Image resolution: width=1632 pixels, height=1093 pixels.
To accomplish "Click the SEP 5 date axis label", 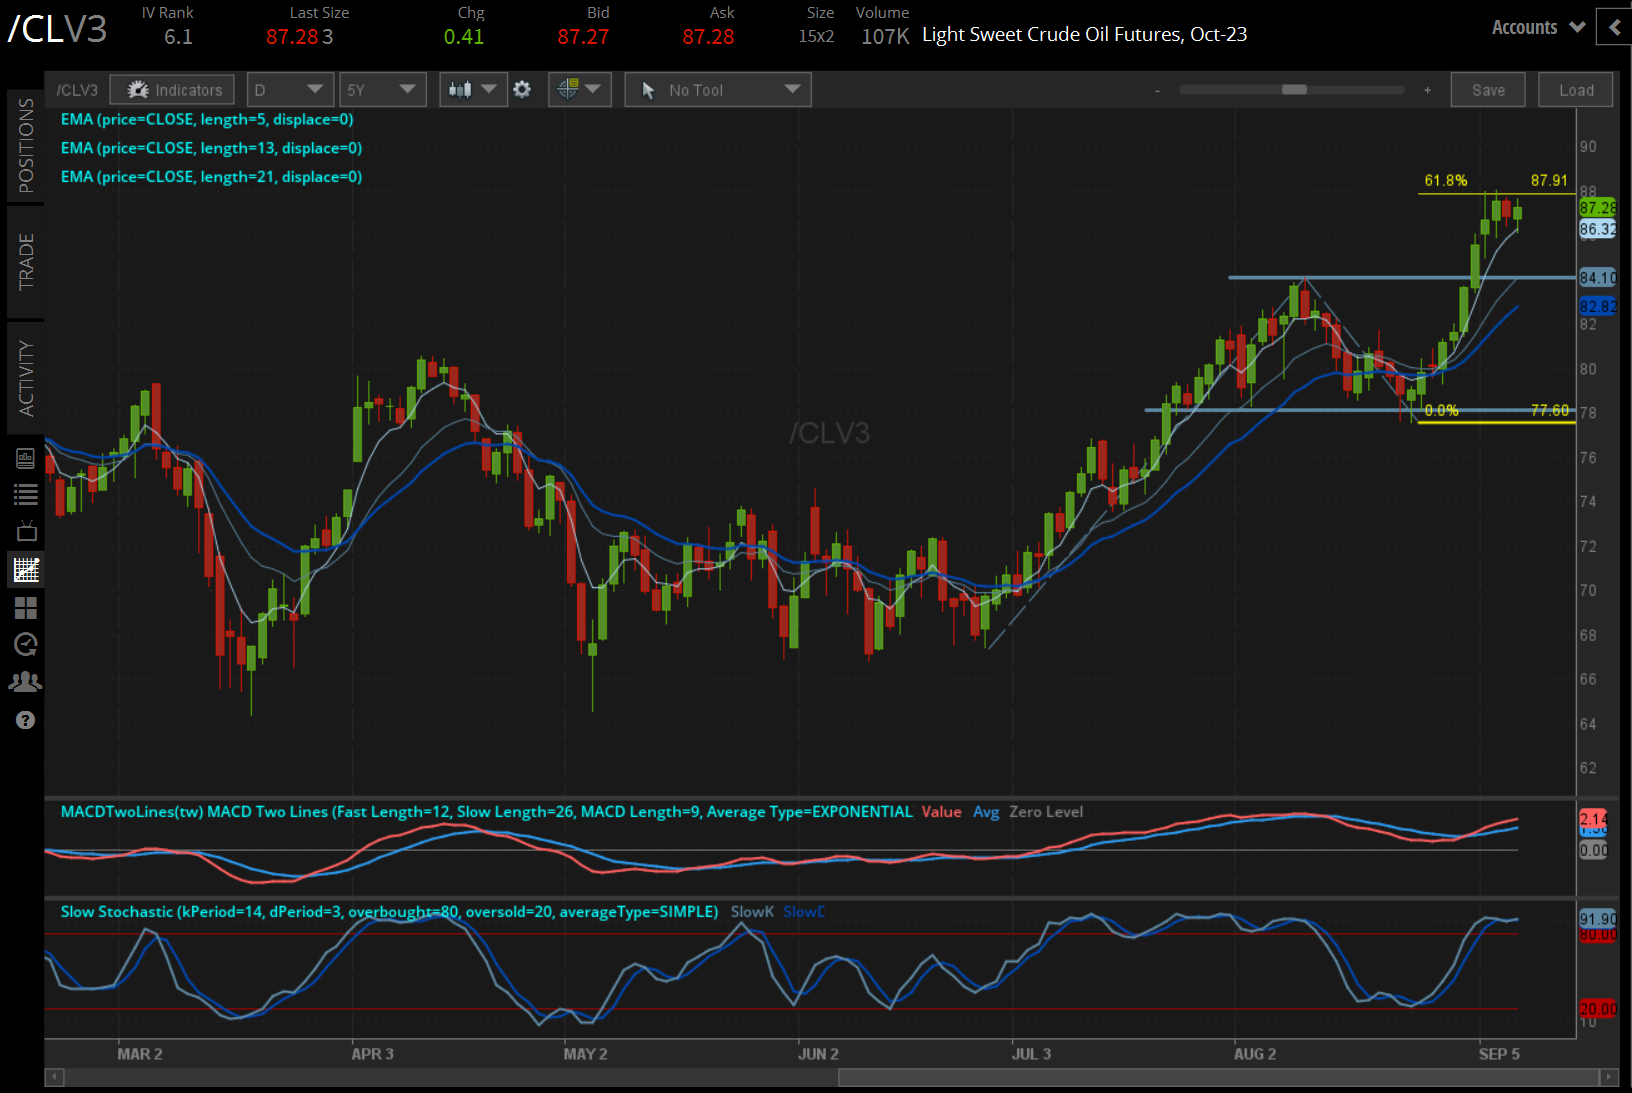I will 1499,1054.
